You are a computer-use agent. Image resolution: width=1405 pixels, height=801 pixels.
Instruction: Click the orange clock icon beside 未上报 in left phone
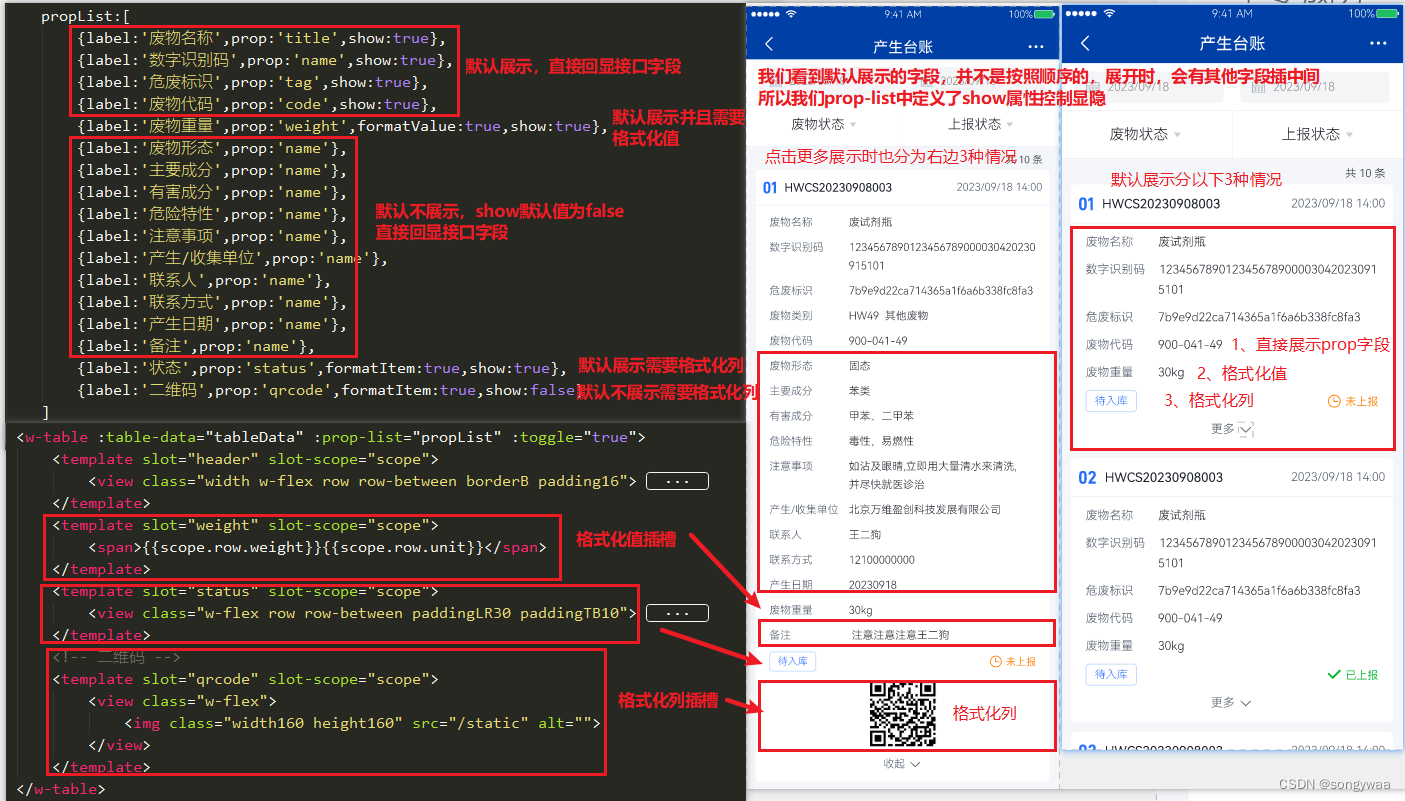click(x=995, y=661)
